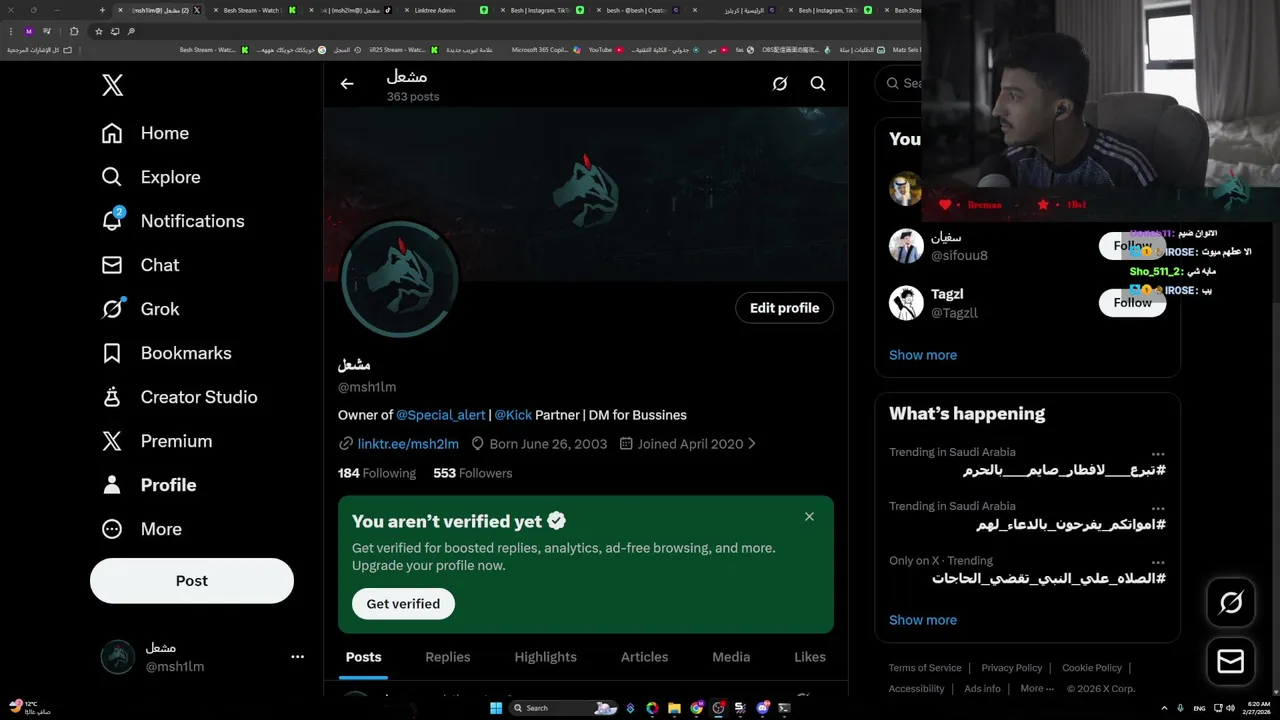
Task: Open the @Kick mention link
Action: point(513,415)
